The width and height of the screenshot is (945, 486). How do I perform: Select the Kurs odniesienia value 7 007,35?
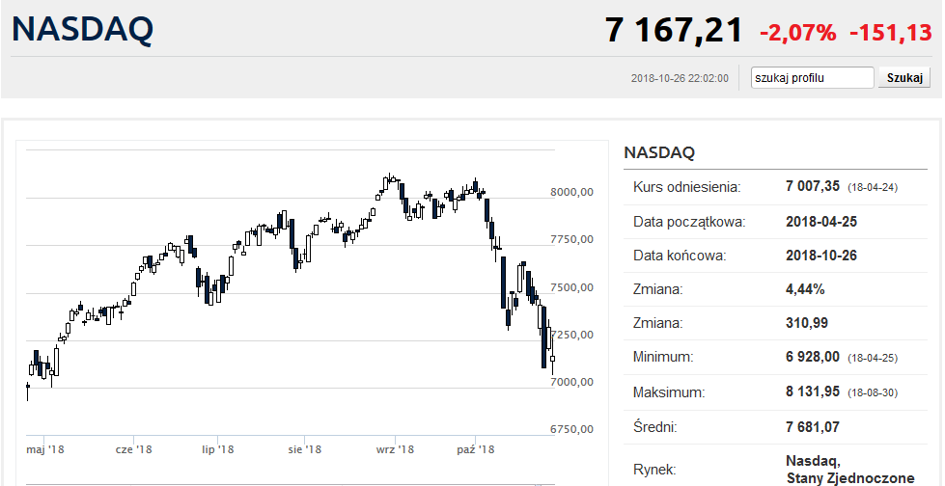(814, 187)
